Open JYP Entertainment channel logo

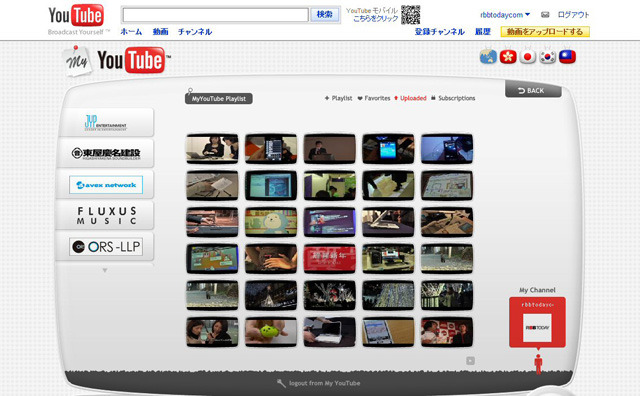(106, 122)
